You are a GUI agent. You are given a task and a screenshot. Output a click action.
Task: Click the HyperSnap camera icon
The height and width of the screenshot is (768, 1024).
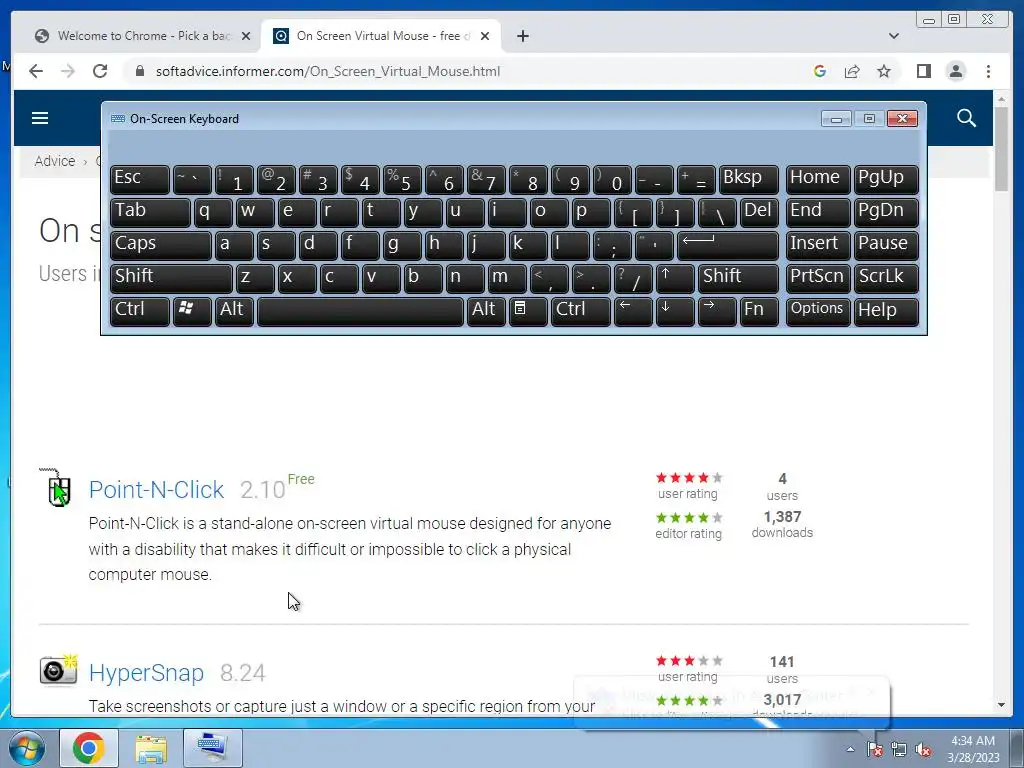pyautogui.click(x=58, y=671)
